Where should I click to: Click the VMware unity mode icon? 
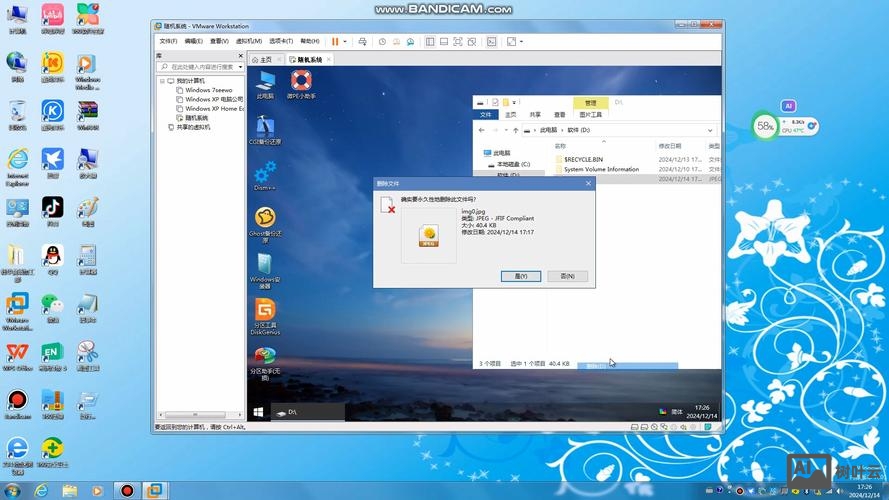(472, 41)
